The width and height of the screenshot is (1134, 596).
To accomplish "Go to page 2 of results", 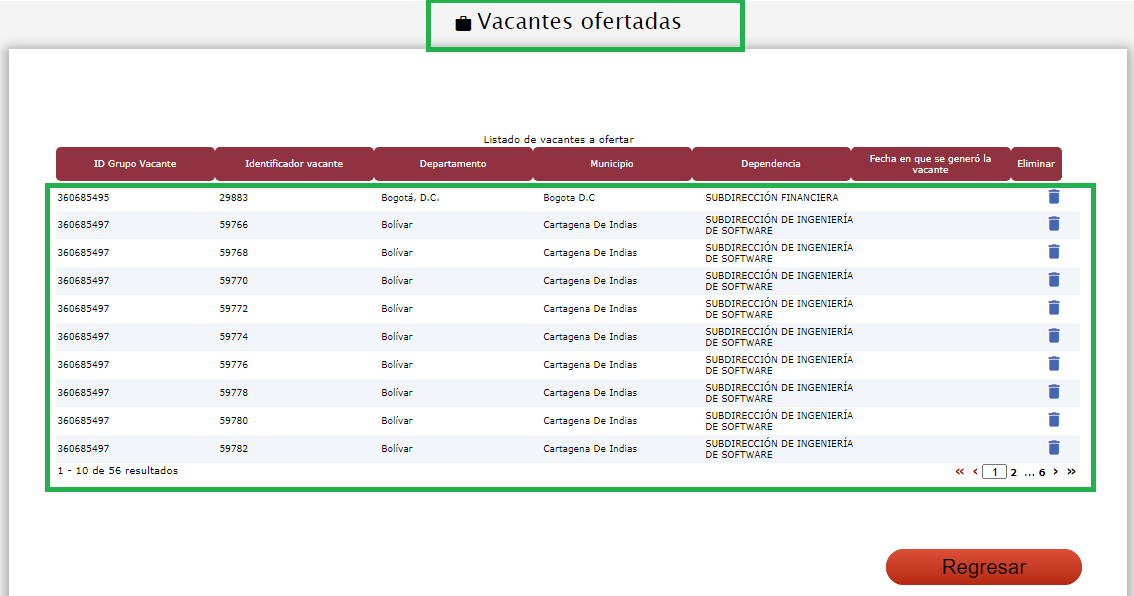I will coord(1013,472).
